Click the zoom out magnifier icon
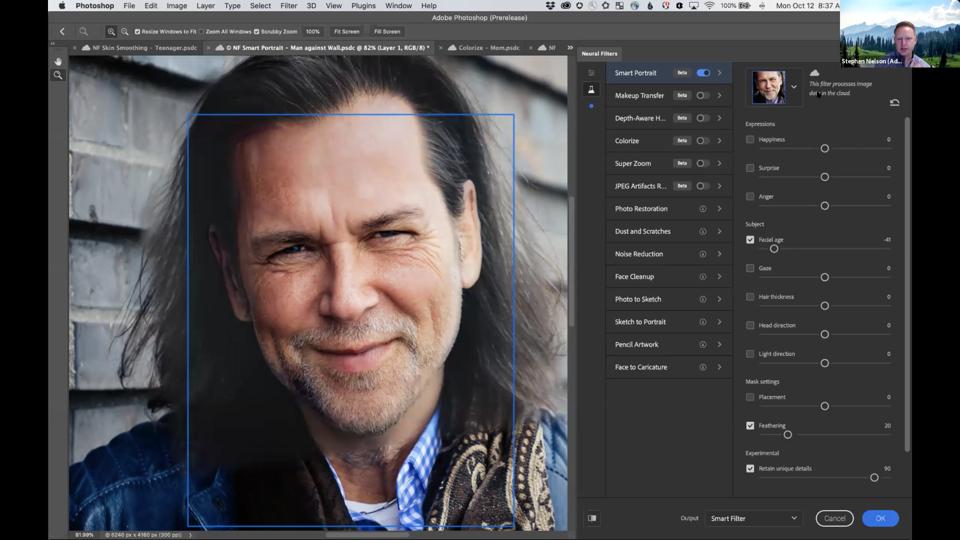Viewport: 960px width, 540px height. click(x=125, y=32)
